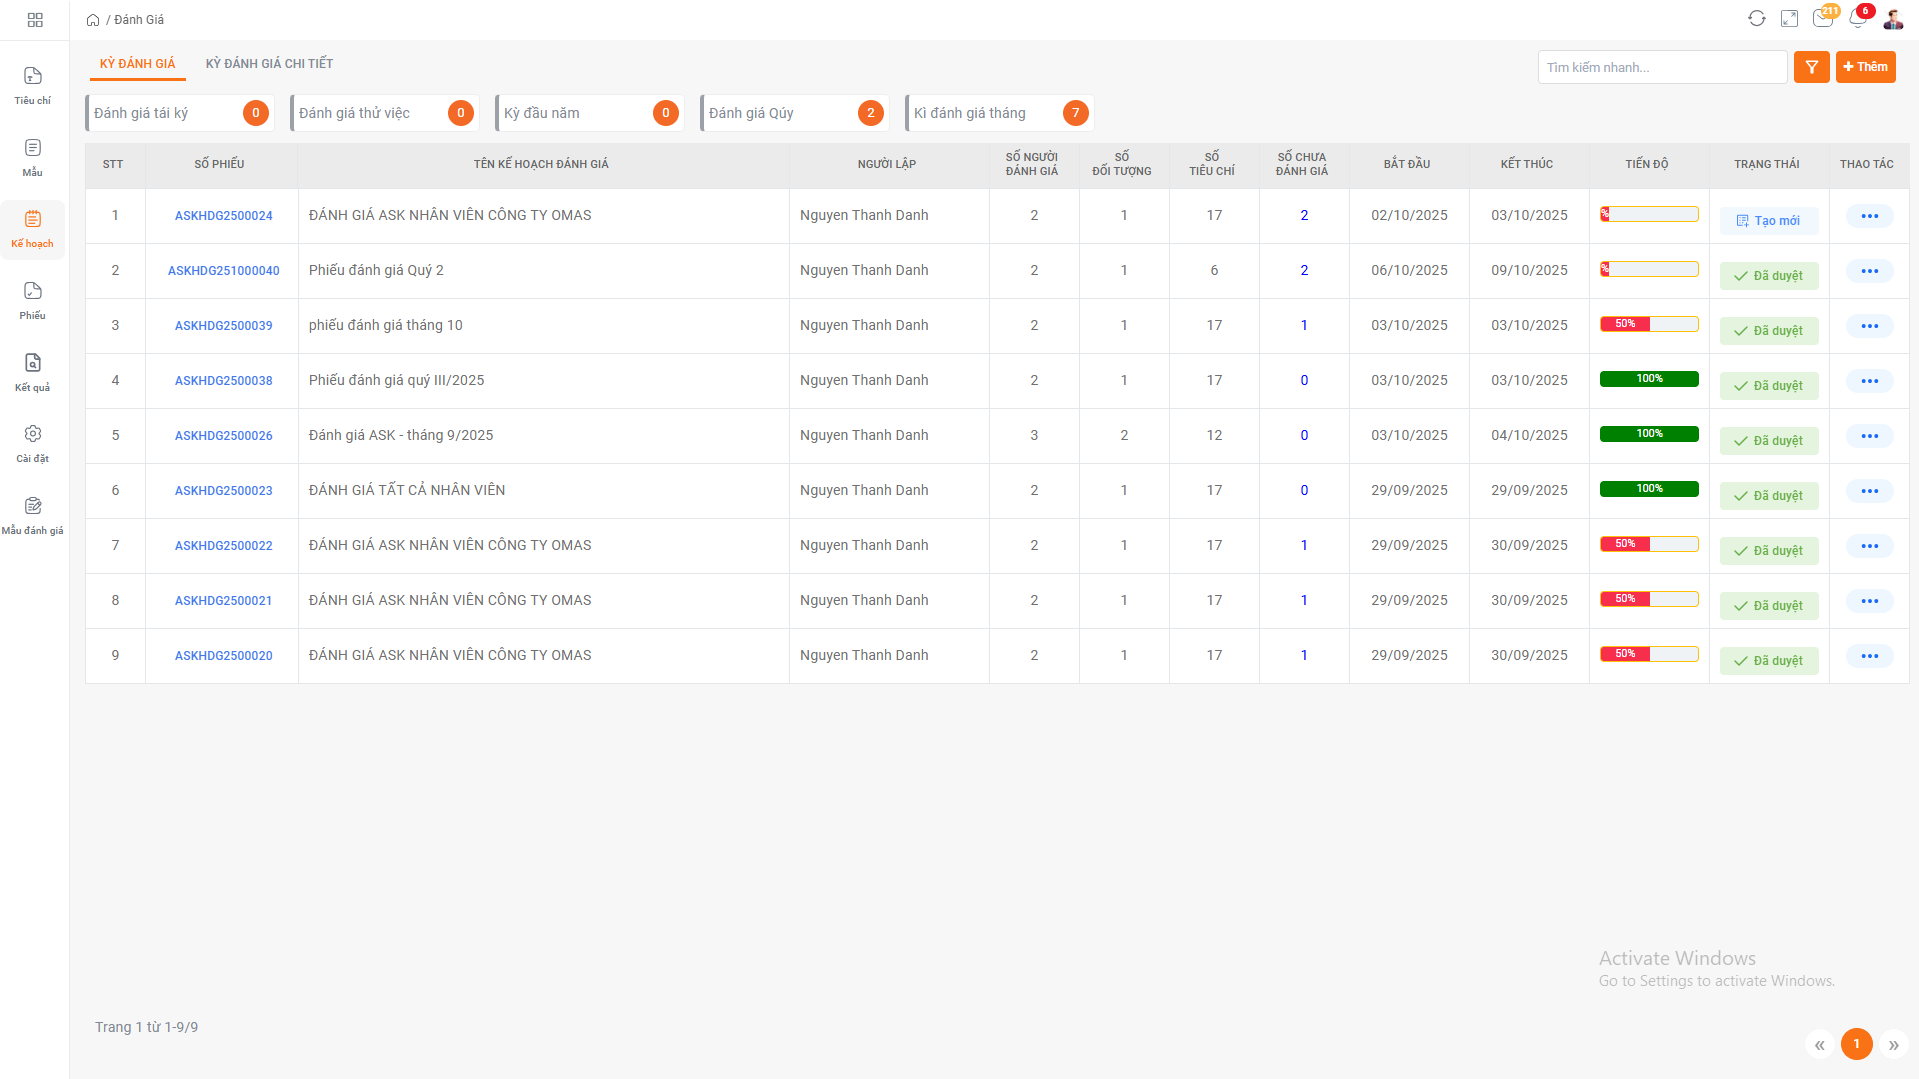This screenshot has width=1919, height=1079.
Task: Open actions menu for row ASKHDG2500024
Action: tap(1869, 216)
